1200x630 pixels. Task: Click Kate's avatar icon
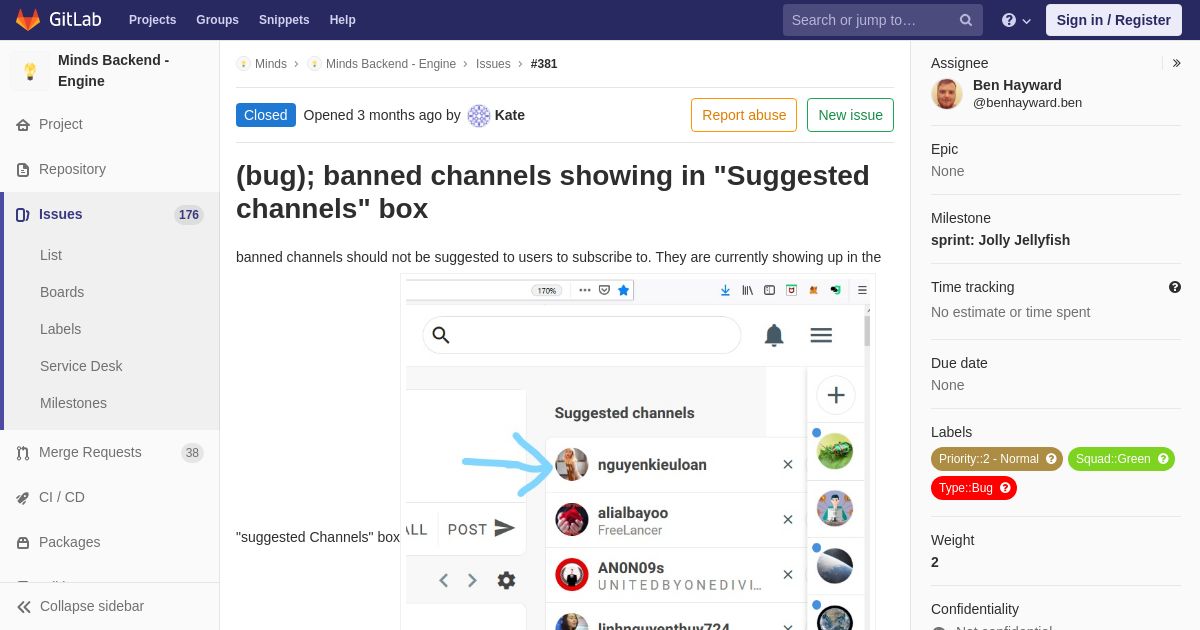(x=479, y=115)
